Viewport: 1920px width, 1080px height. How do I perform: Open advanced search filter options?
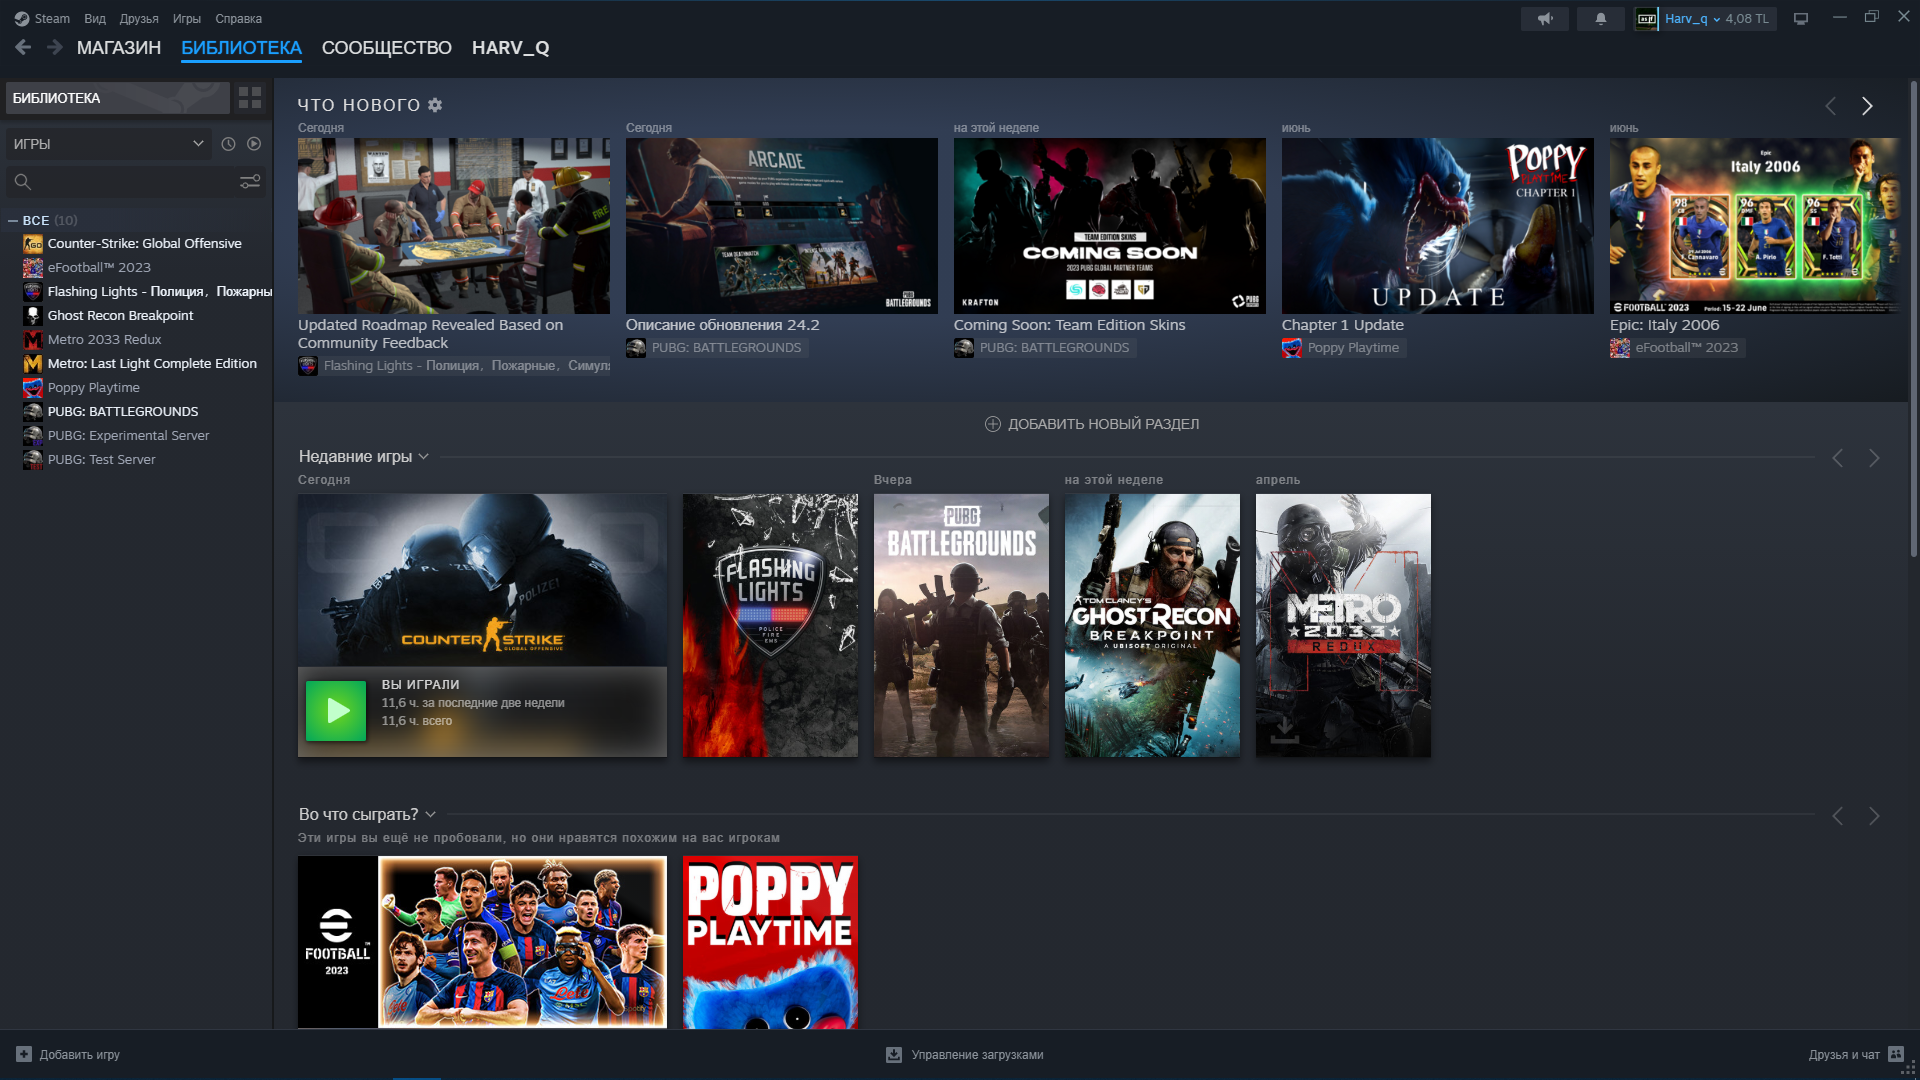[250, 182]
